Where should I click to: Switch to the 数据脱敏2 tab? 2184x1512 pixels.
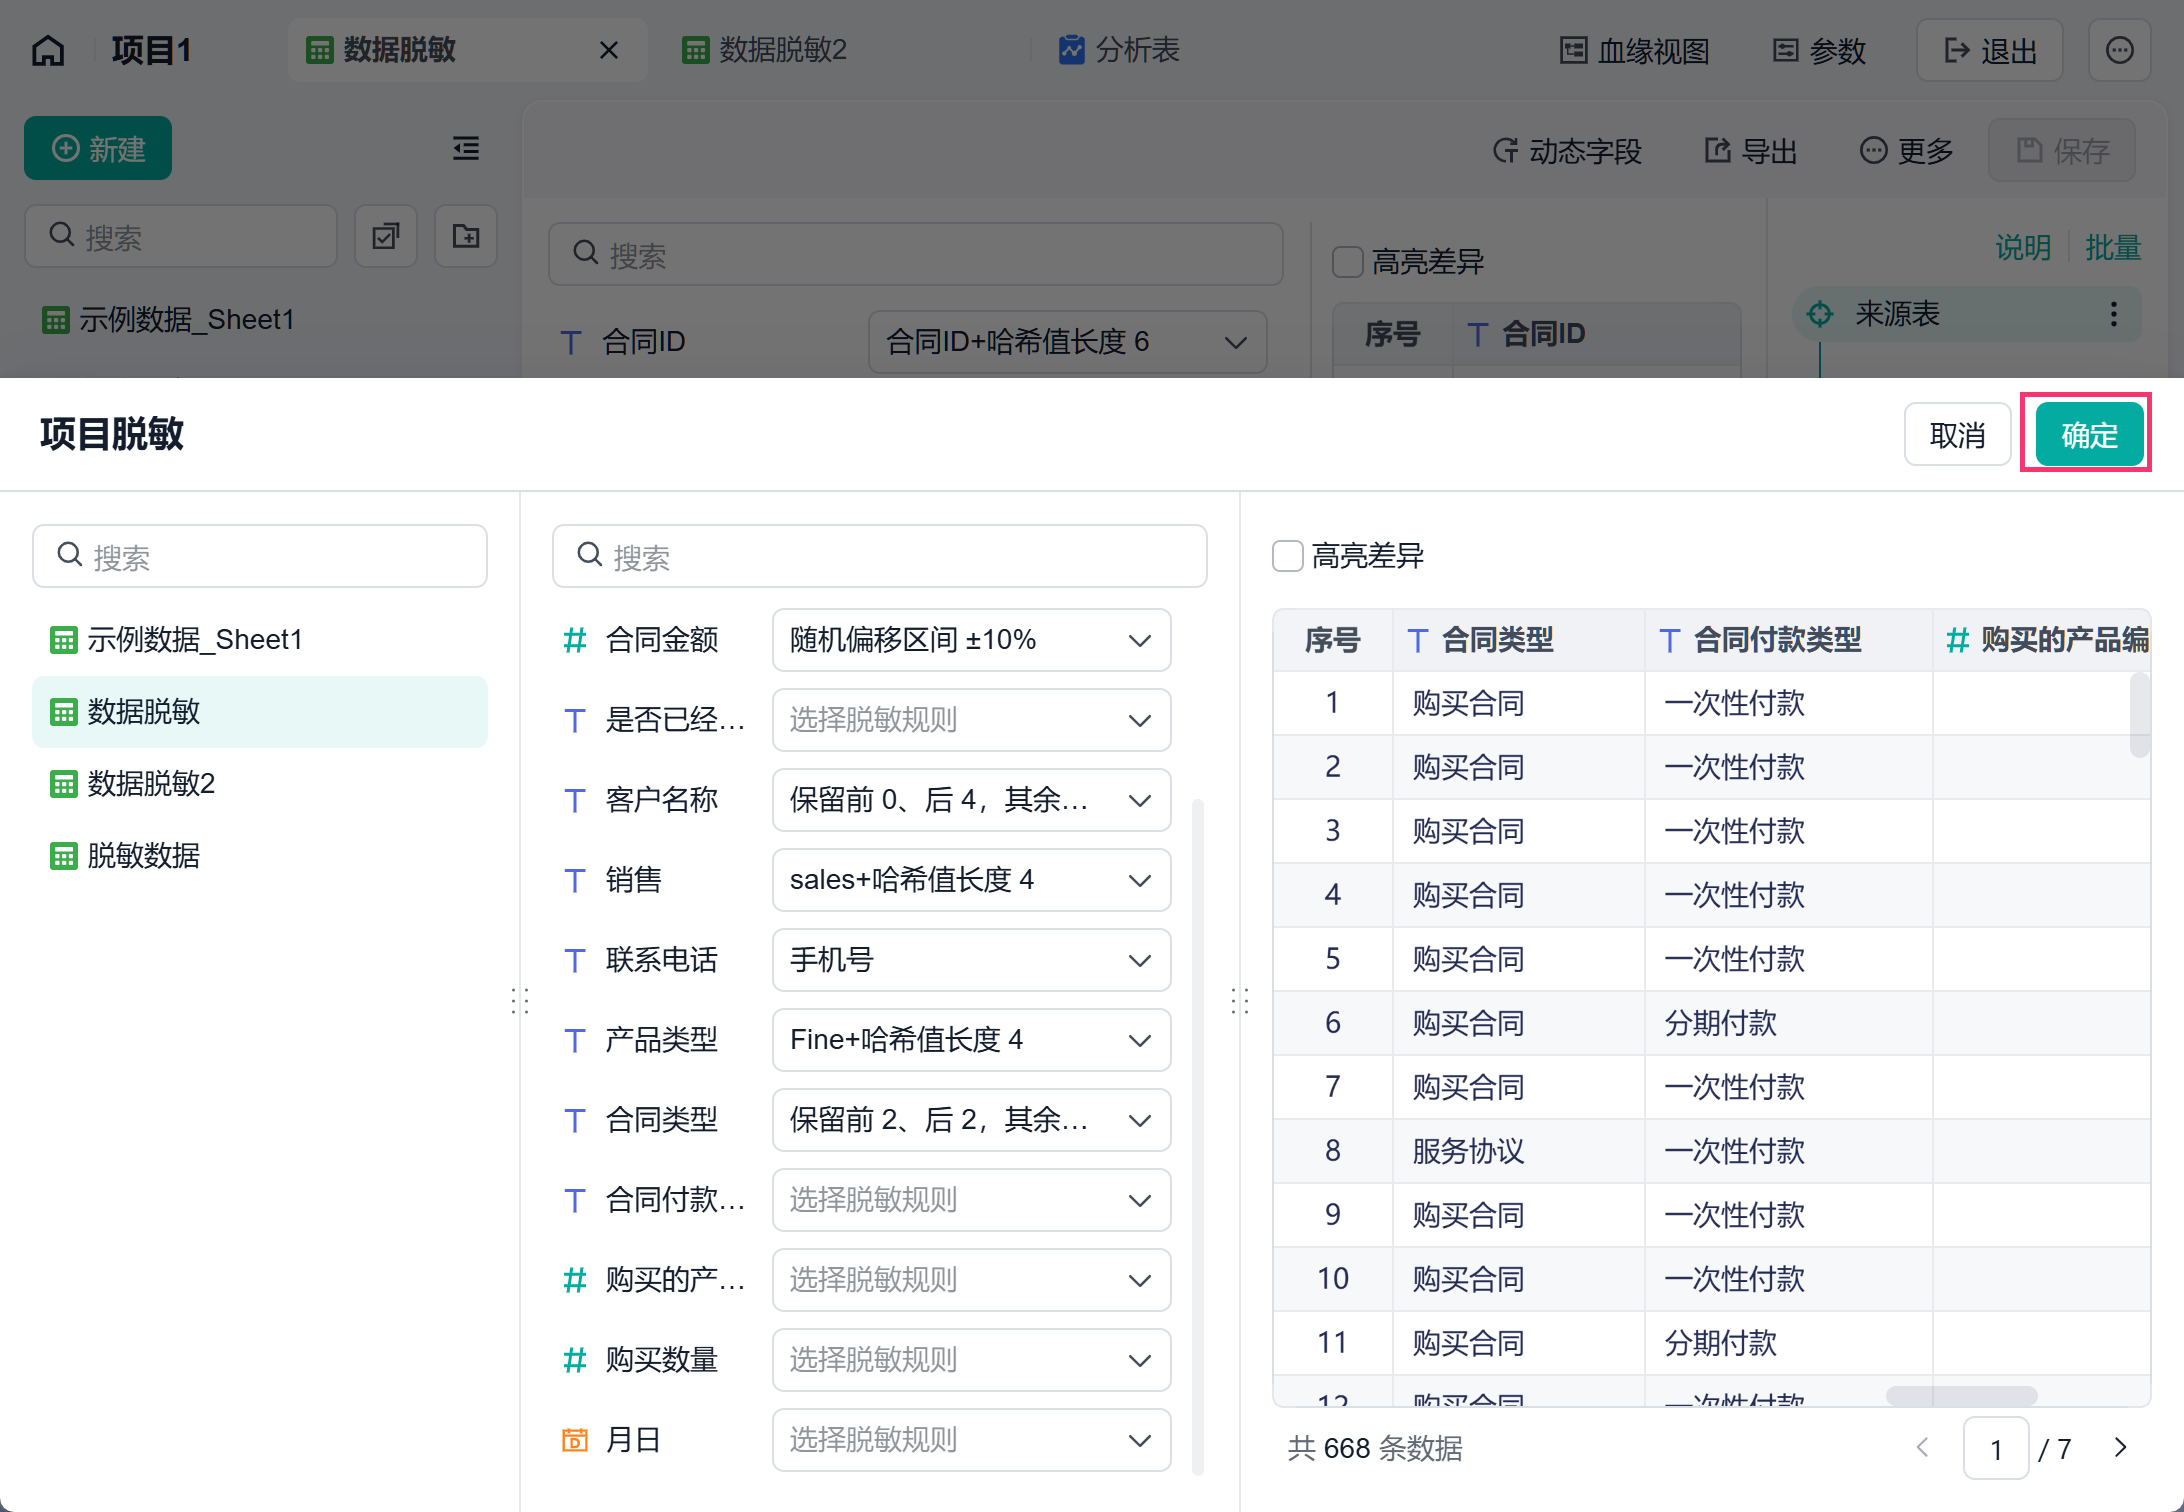point(764,50)
